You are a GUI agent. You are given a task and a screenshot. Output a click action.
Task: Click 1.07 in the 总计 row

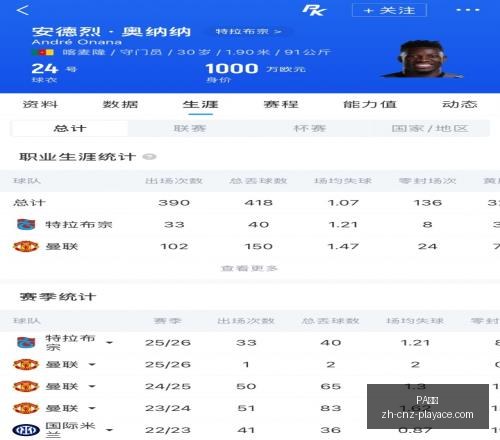pos(343,203)
